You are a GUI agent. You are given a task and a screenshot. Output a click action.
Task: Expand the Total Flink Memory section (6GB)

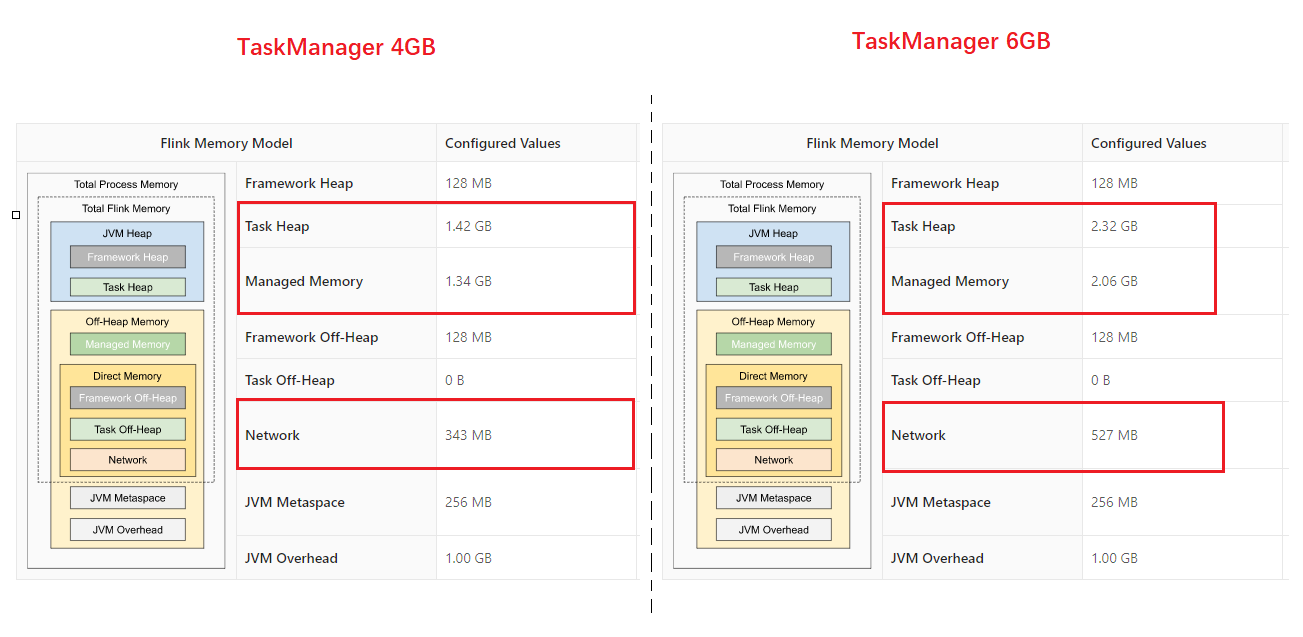pos(773,208)
